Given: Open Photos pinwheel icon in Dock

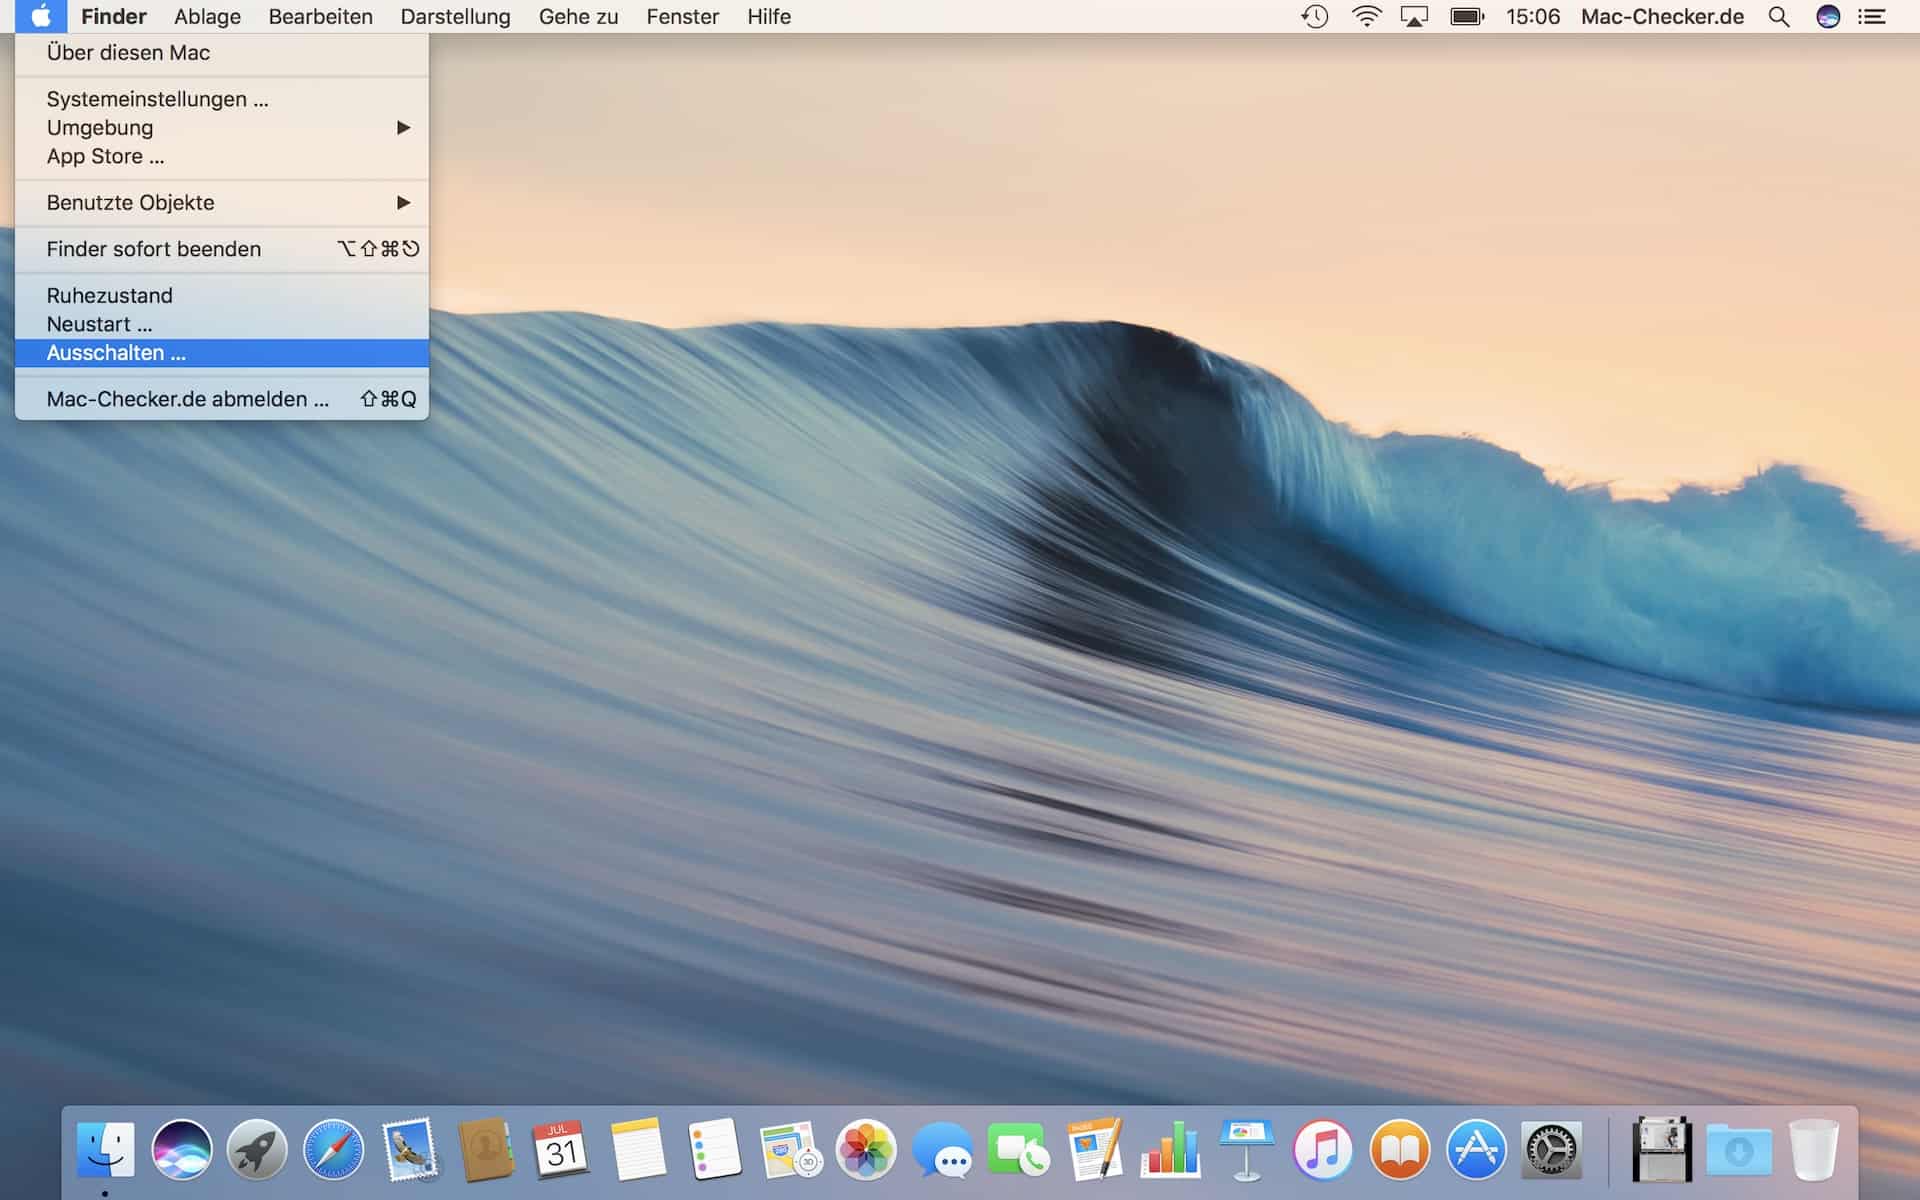Looking at the screenshot, I should (x=866, y=1150).
